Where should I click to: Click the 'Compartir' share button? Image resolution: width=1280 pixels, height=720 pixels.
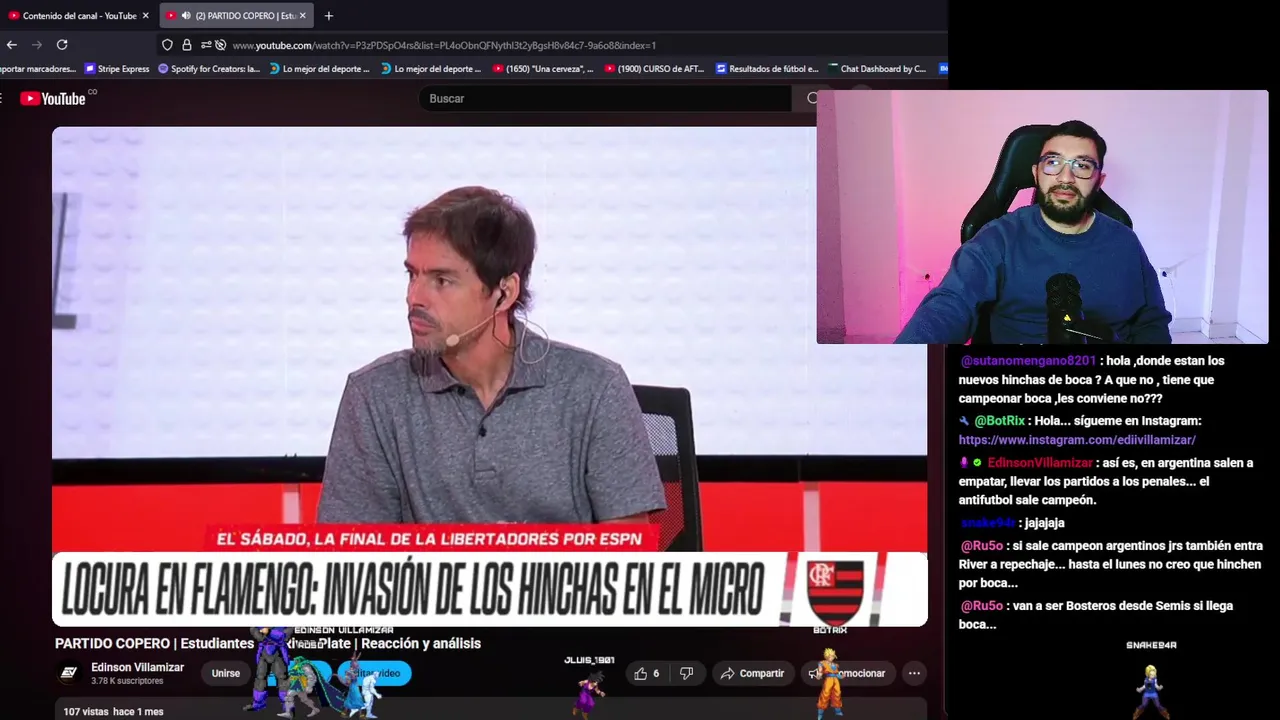(x=752, y=673)
